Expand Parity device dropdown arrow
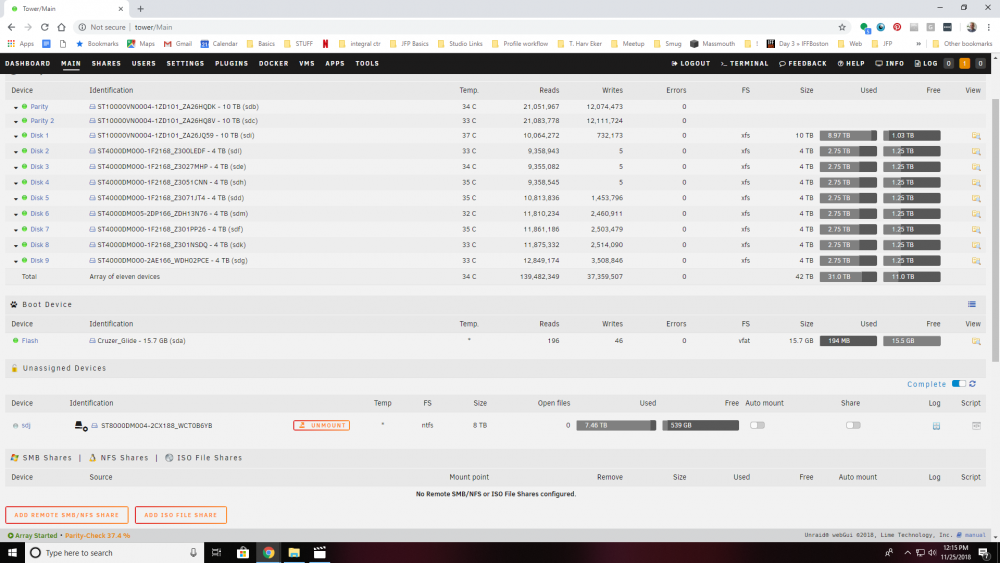The height and width of the screenshot is (563, 1000). [x=16, y=108]
